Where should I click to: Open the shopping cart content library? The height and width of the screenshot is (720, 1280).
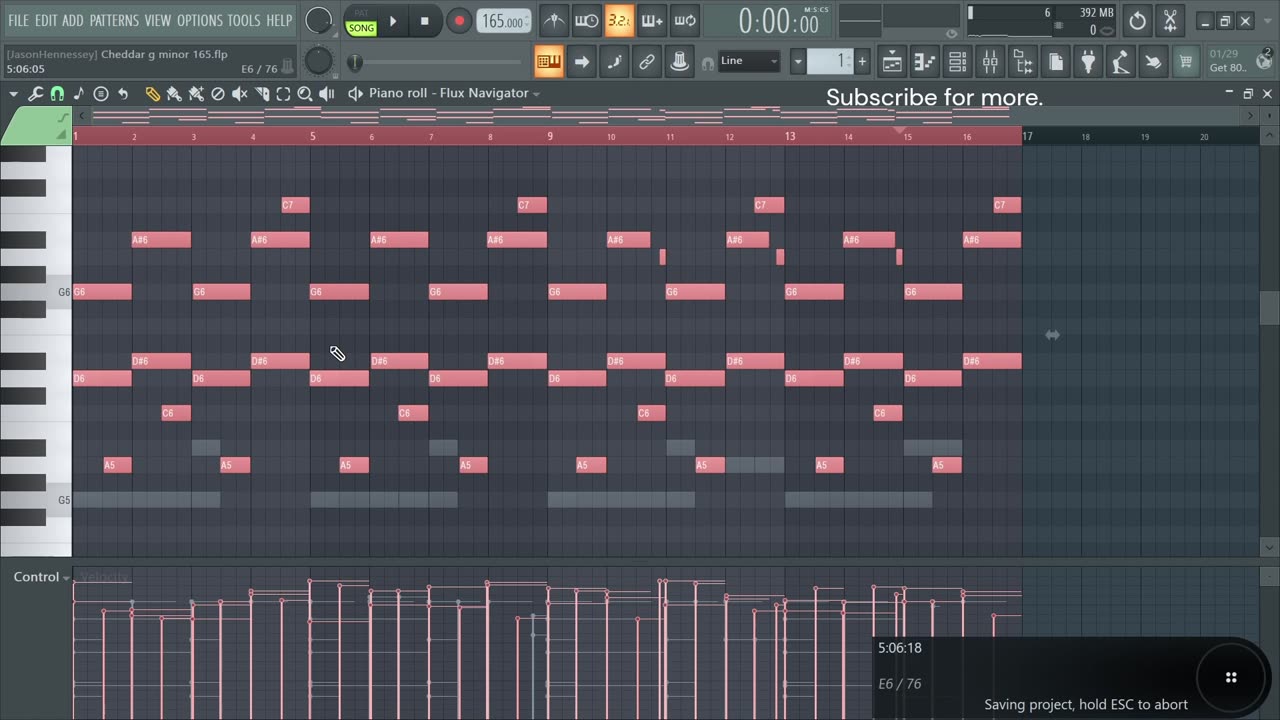click(1186, 62)
